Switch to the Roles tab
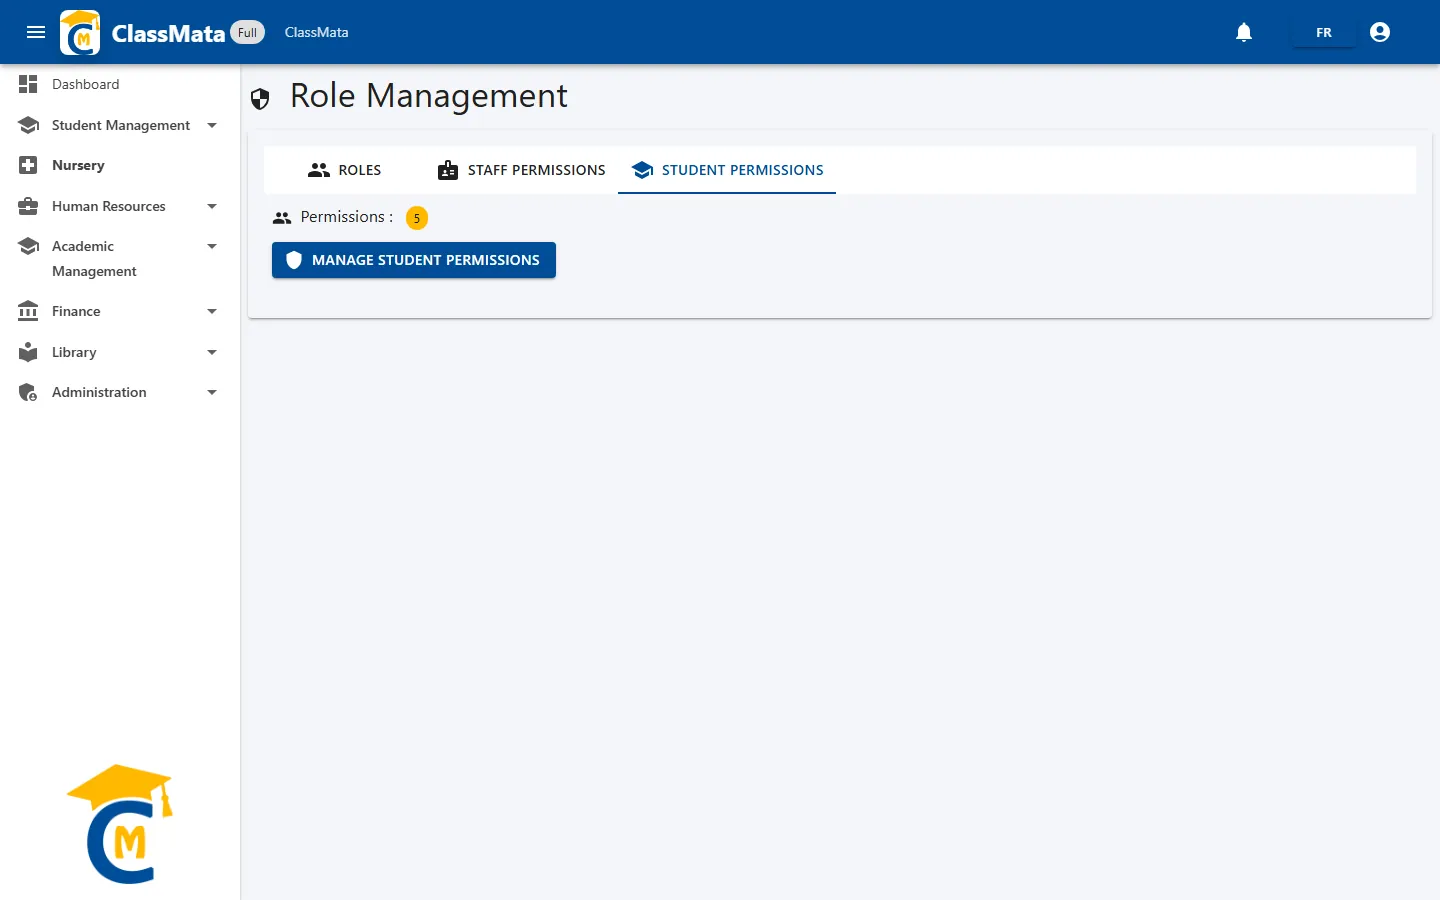 point(344,170)
